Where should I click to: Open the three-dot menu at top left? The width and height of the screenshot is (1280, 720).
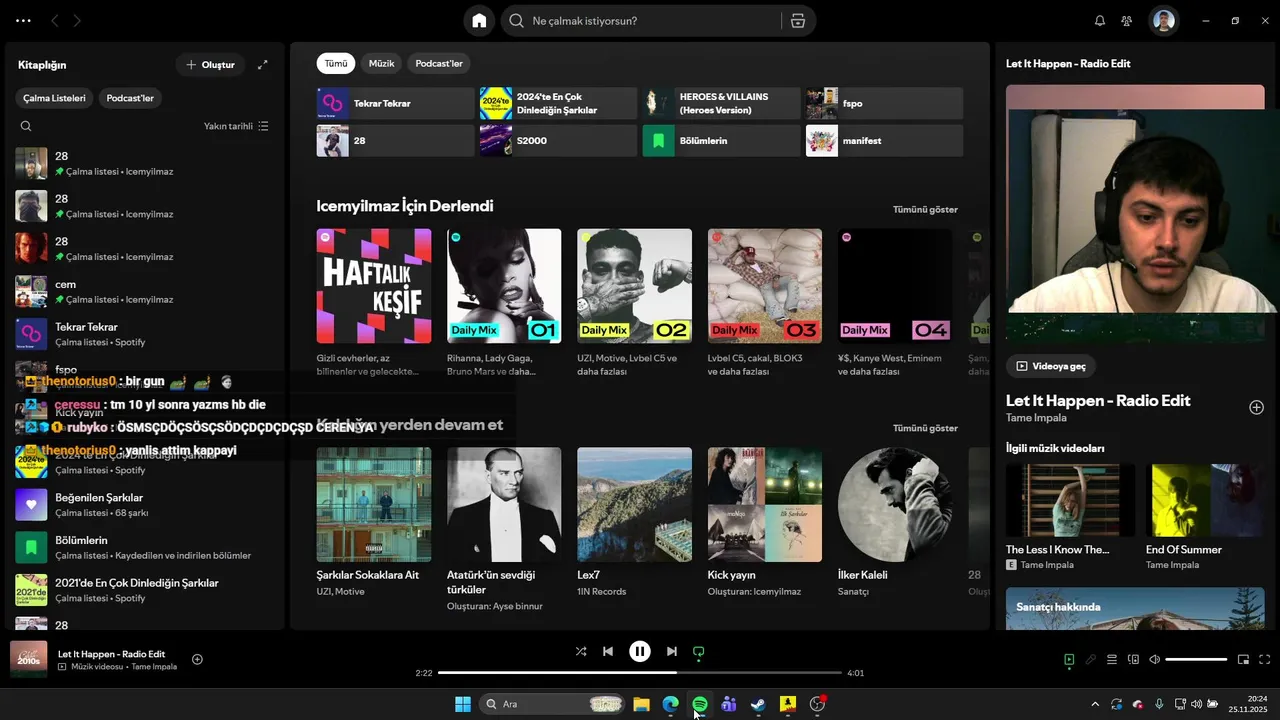23,20
